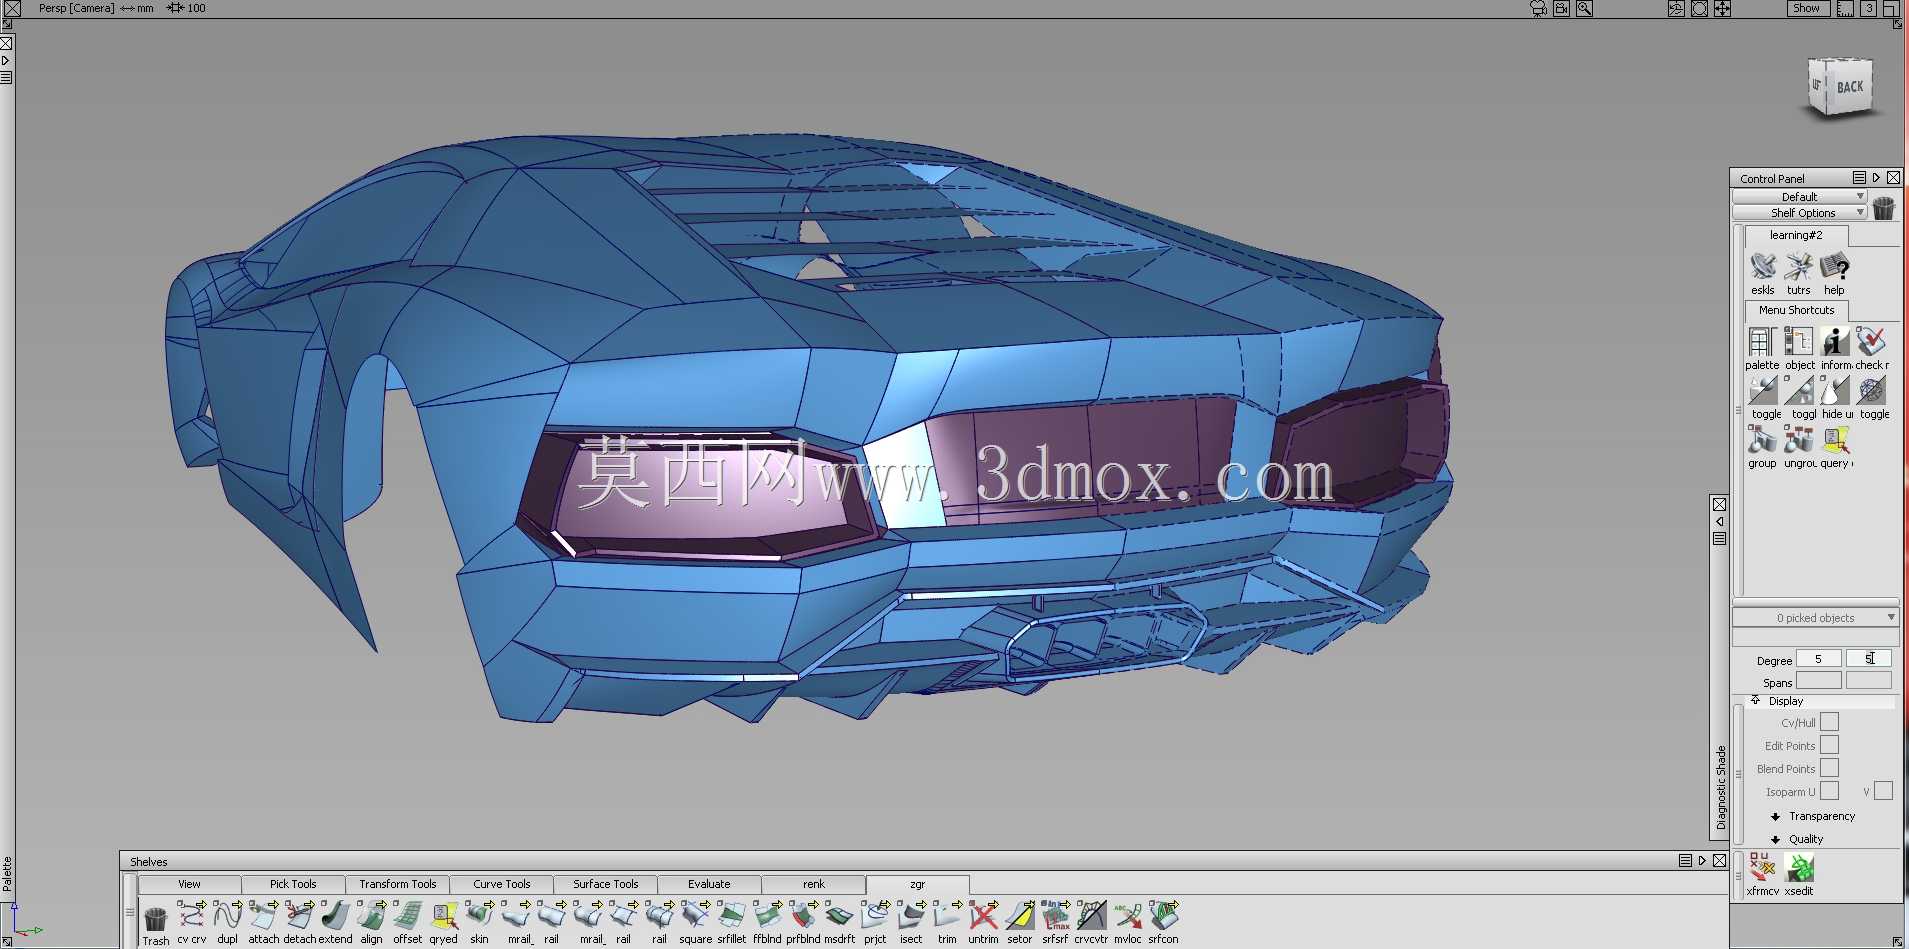Collapse the Display section
Viewport: 1909px width, 949px height.
[1755, 701]
